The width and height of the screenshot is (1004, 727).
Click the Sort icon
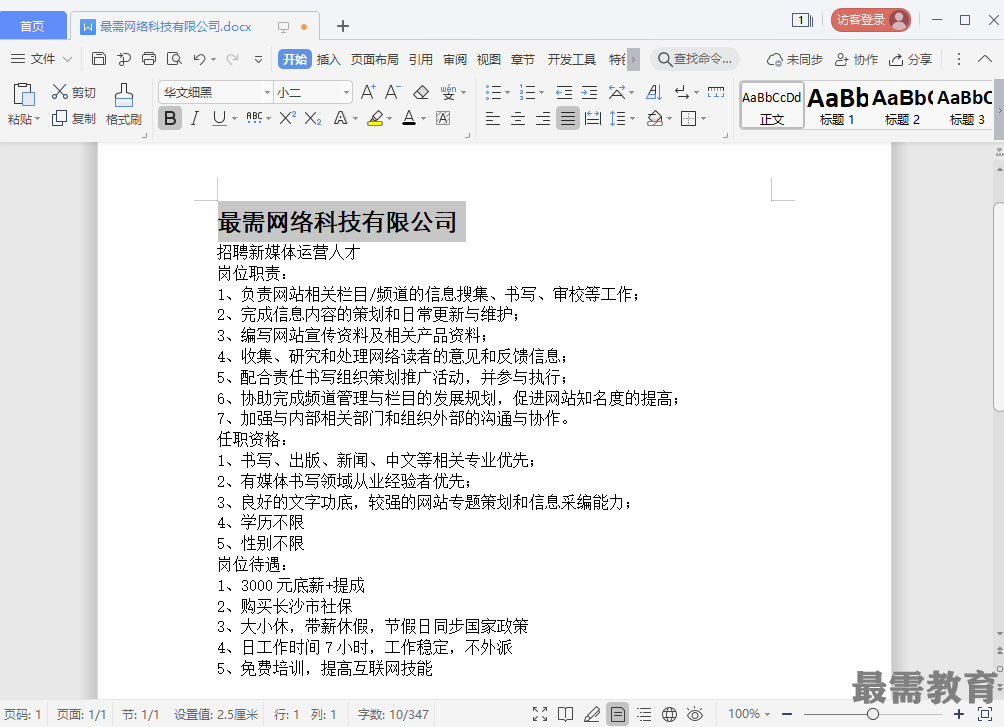pyautogui.click(x=654, y=92)
